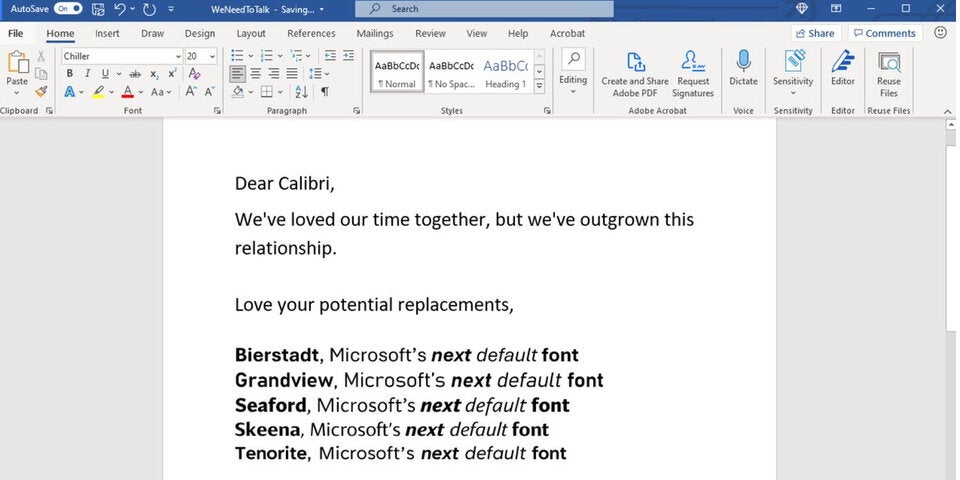Justify the paragraph text
The height and width of the screenshot is (480, 960).
[293, 74]
